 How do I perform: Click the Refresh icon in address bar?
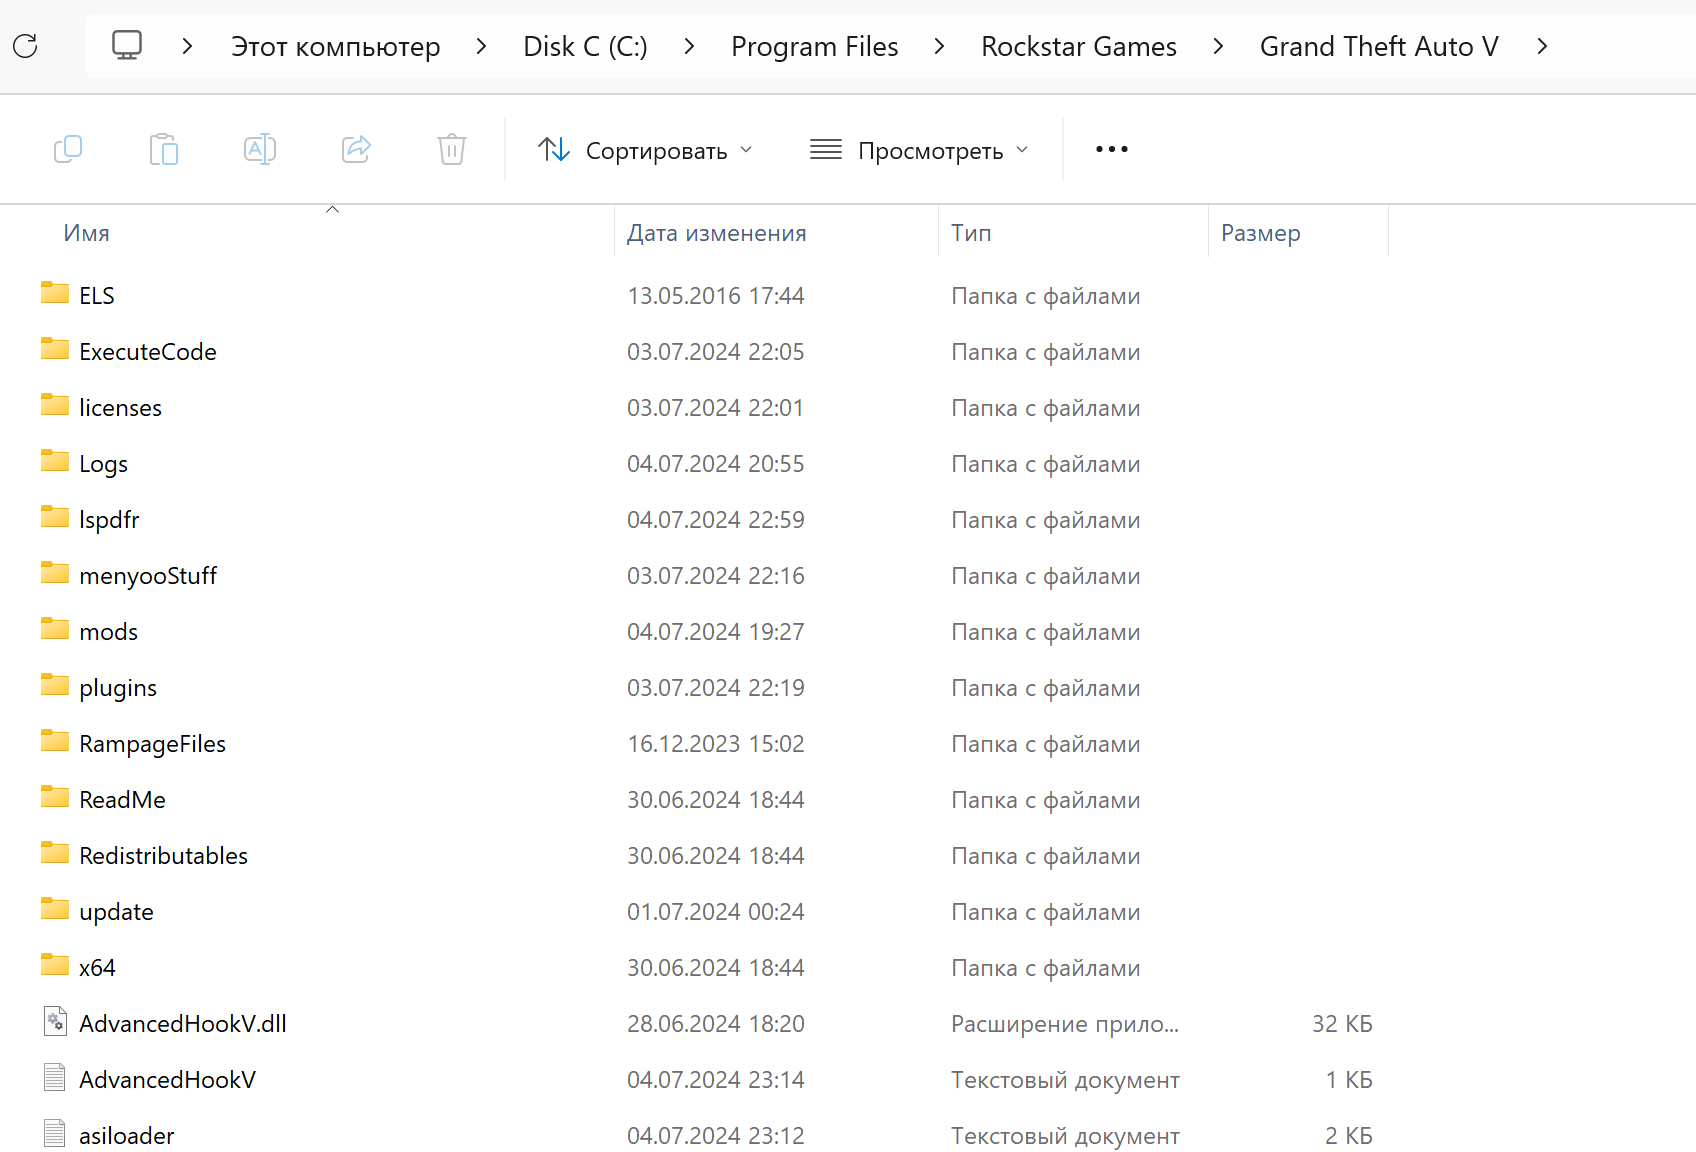26,46
